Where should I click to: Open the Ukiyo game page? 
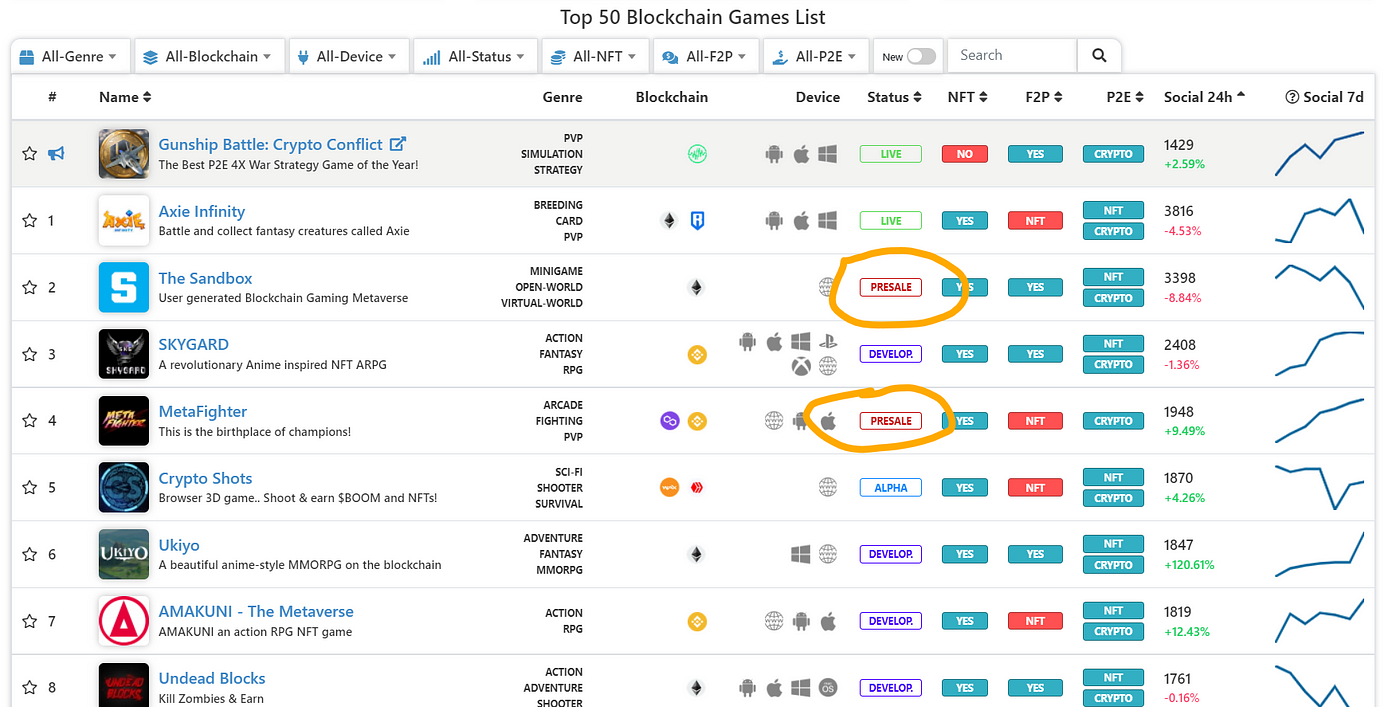pos(179,545)
